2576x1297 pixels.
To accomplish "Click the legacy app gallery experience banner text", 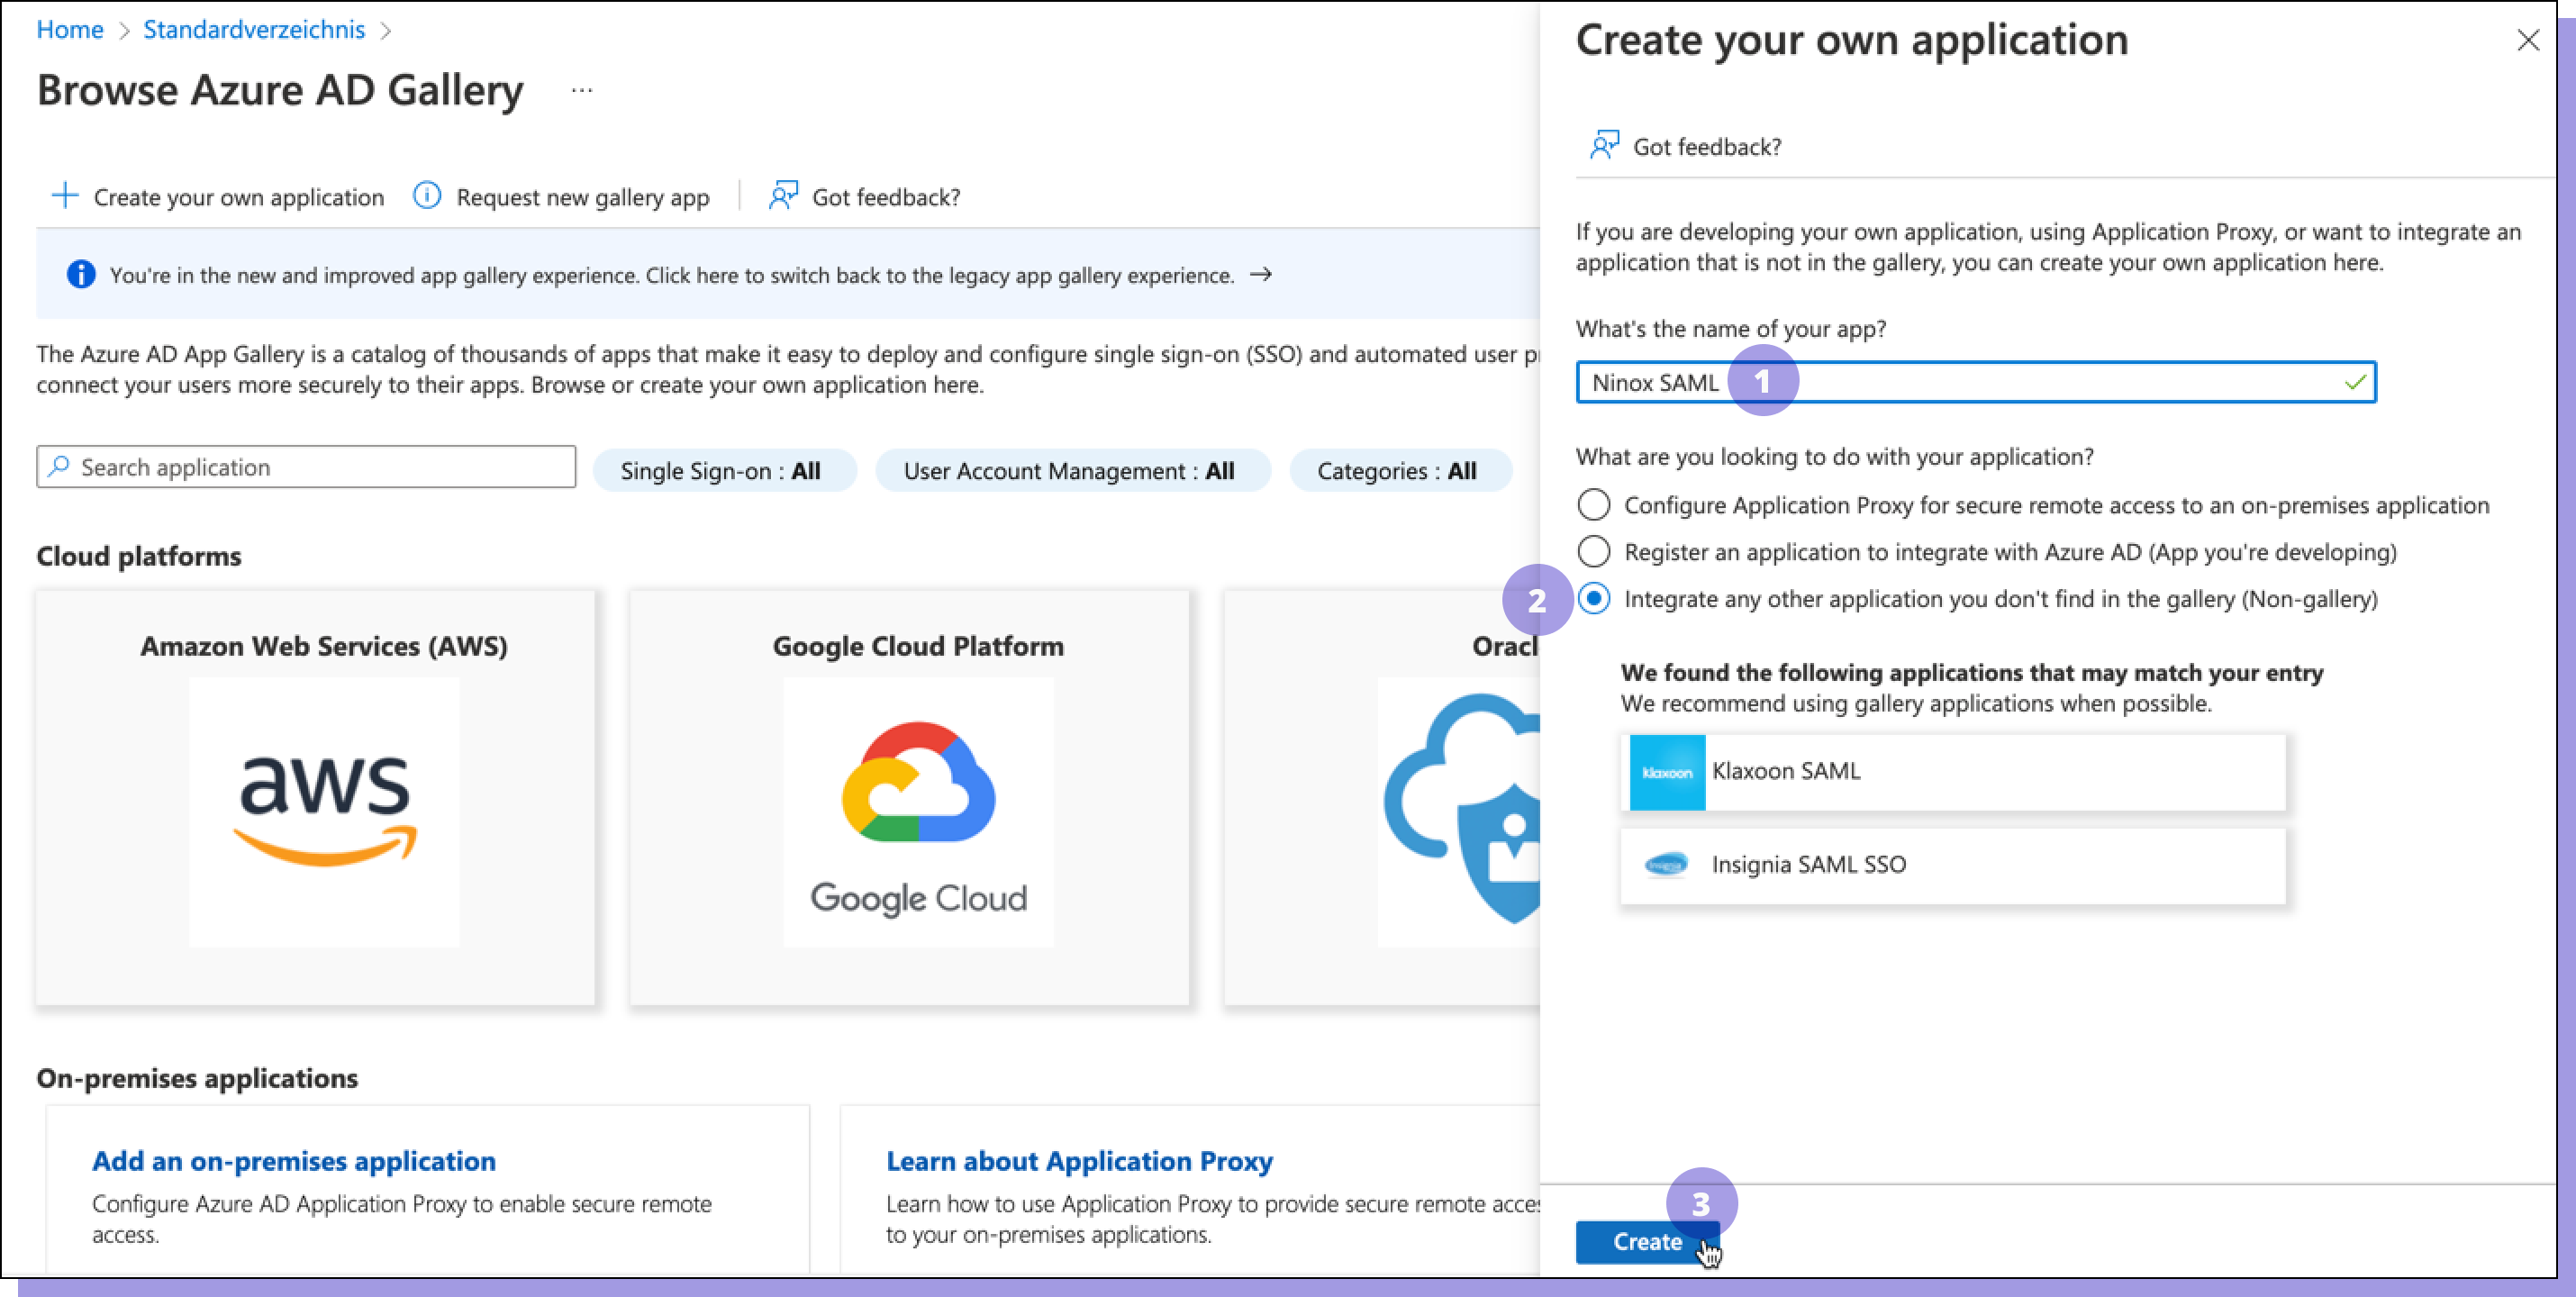I will 672,275.
